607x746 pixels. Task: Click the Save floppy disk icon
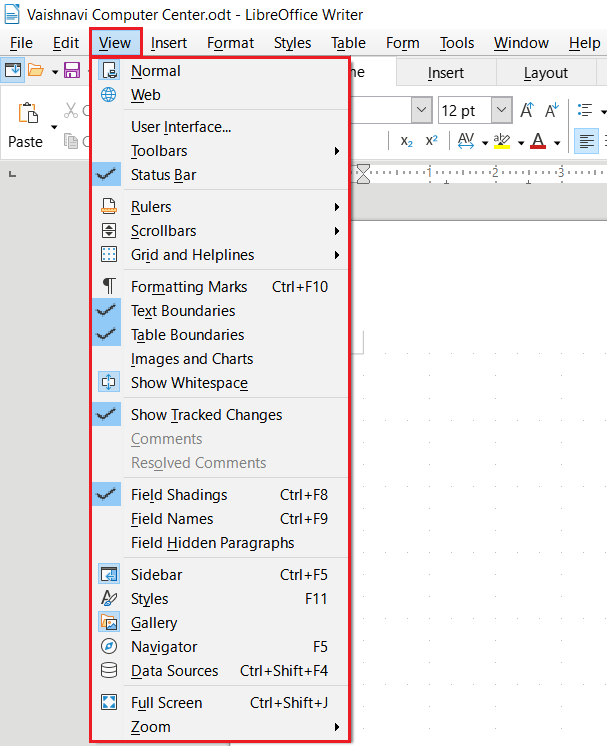[72, 71]
